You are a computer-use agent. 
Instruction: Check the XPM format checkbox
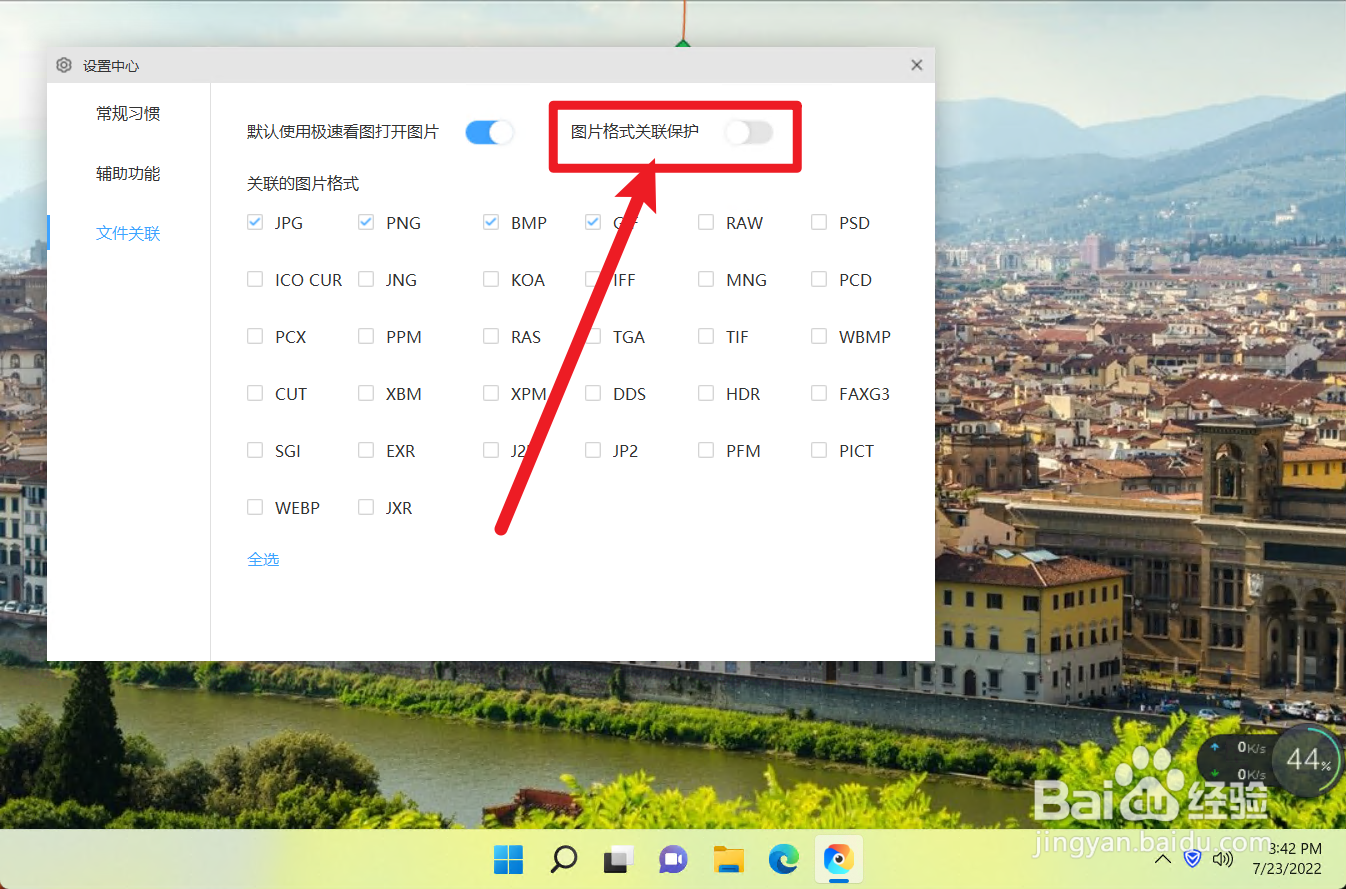[x=491, y=393]
